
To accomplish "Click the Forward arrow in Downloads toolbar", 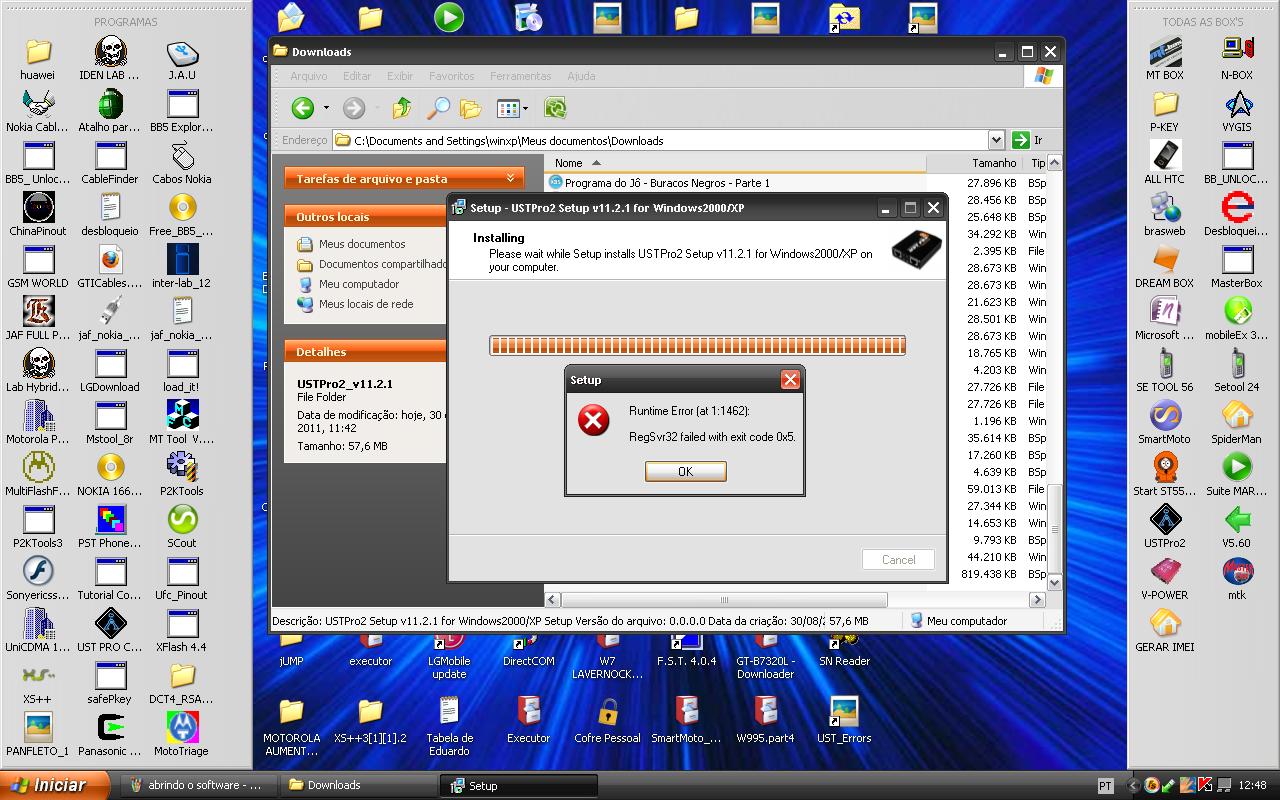I will tap(354, 108).
